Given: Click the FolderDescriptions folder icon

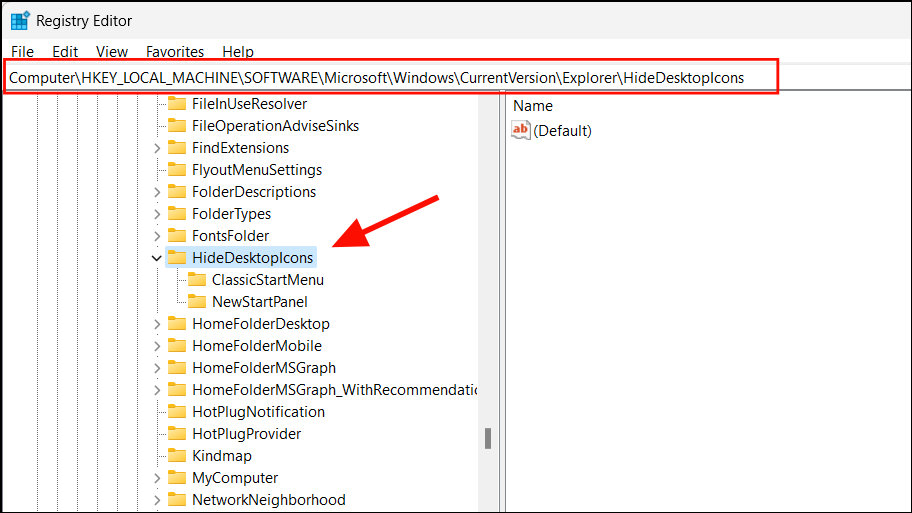Looking at the screenshot, I should (x=177, y=192).
